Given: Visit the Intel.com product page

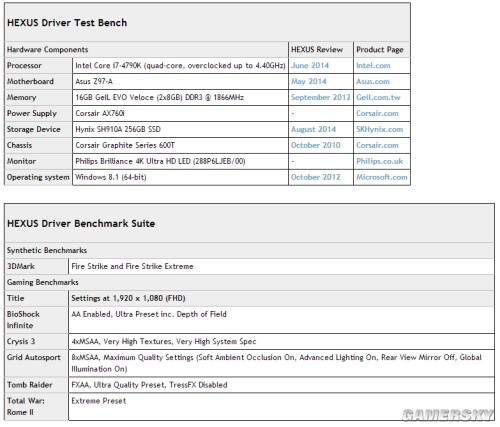Looking at the screenshot, I should (373, 66).
